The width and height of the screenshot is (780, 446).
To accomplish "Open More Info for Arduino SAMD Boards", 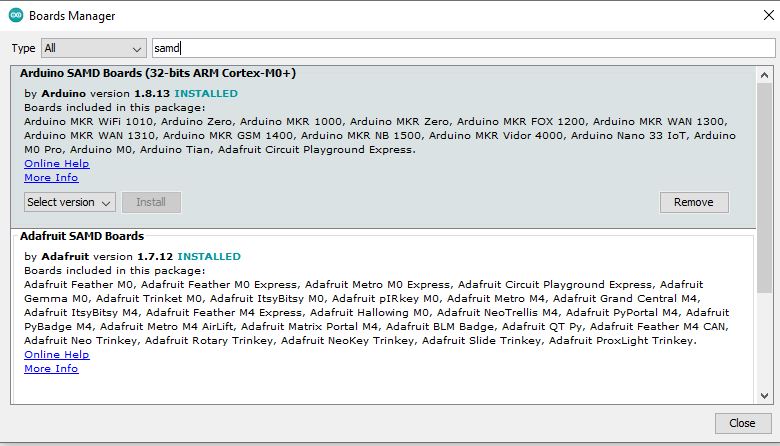I will pyautogui.click(x=51, y=178).
